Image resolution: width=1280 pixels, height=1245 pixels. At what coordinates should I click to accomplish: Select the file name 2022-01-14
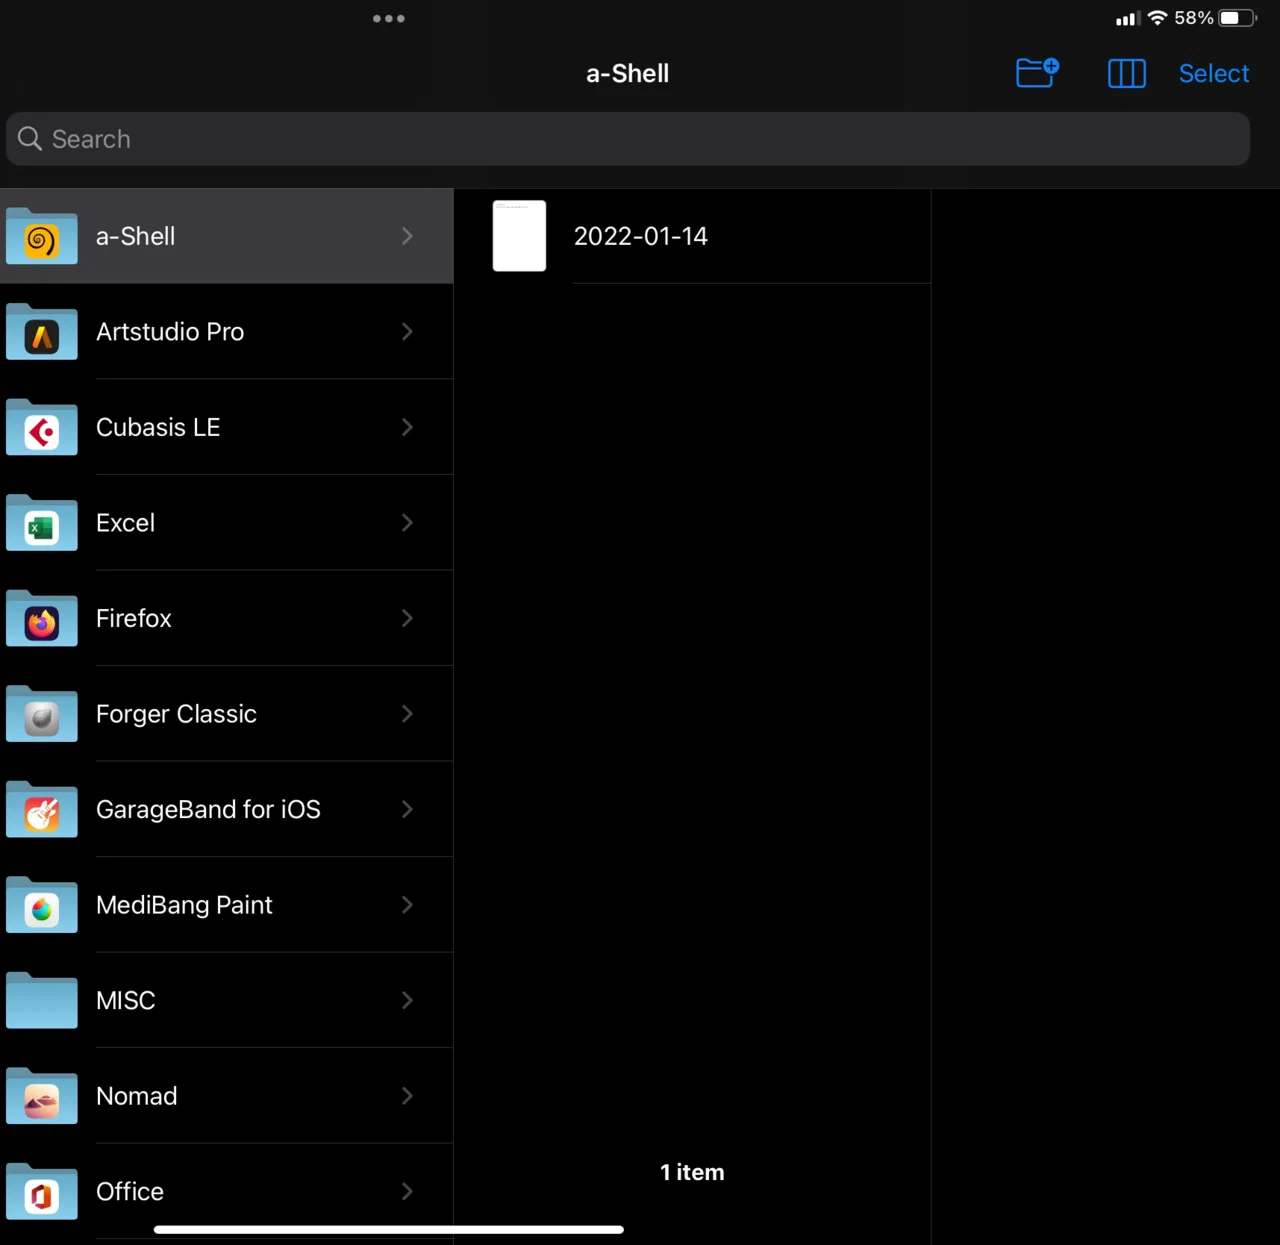point(641,236)
